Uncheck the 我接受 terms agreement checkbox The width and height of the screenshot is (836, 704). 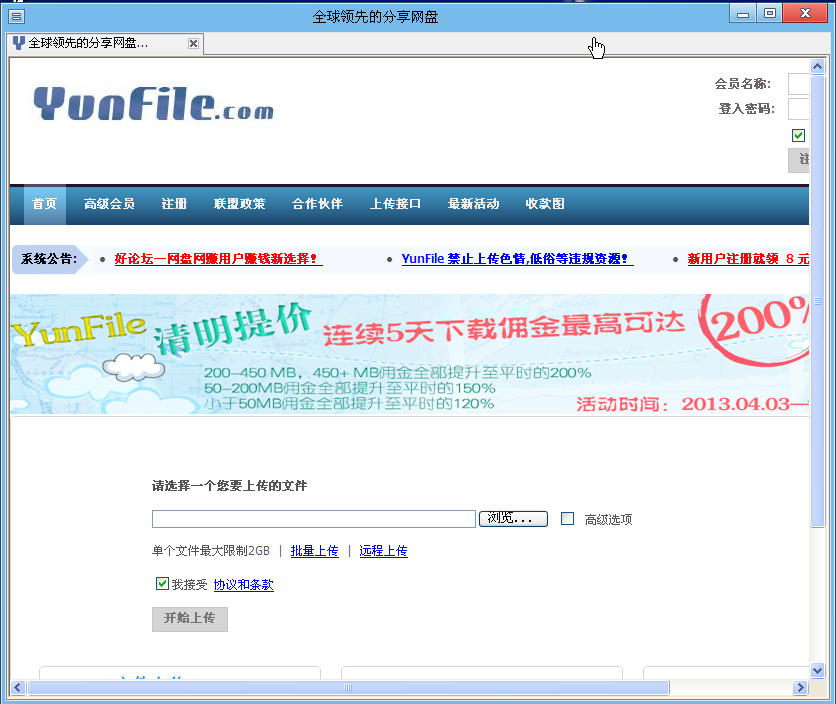pos(161,584)
